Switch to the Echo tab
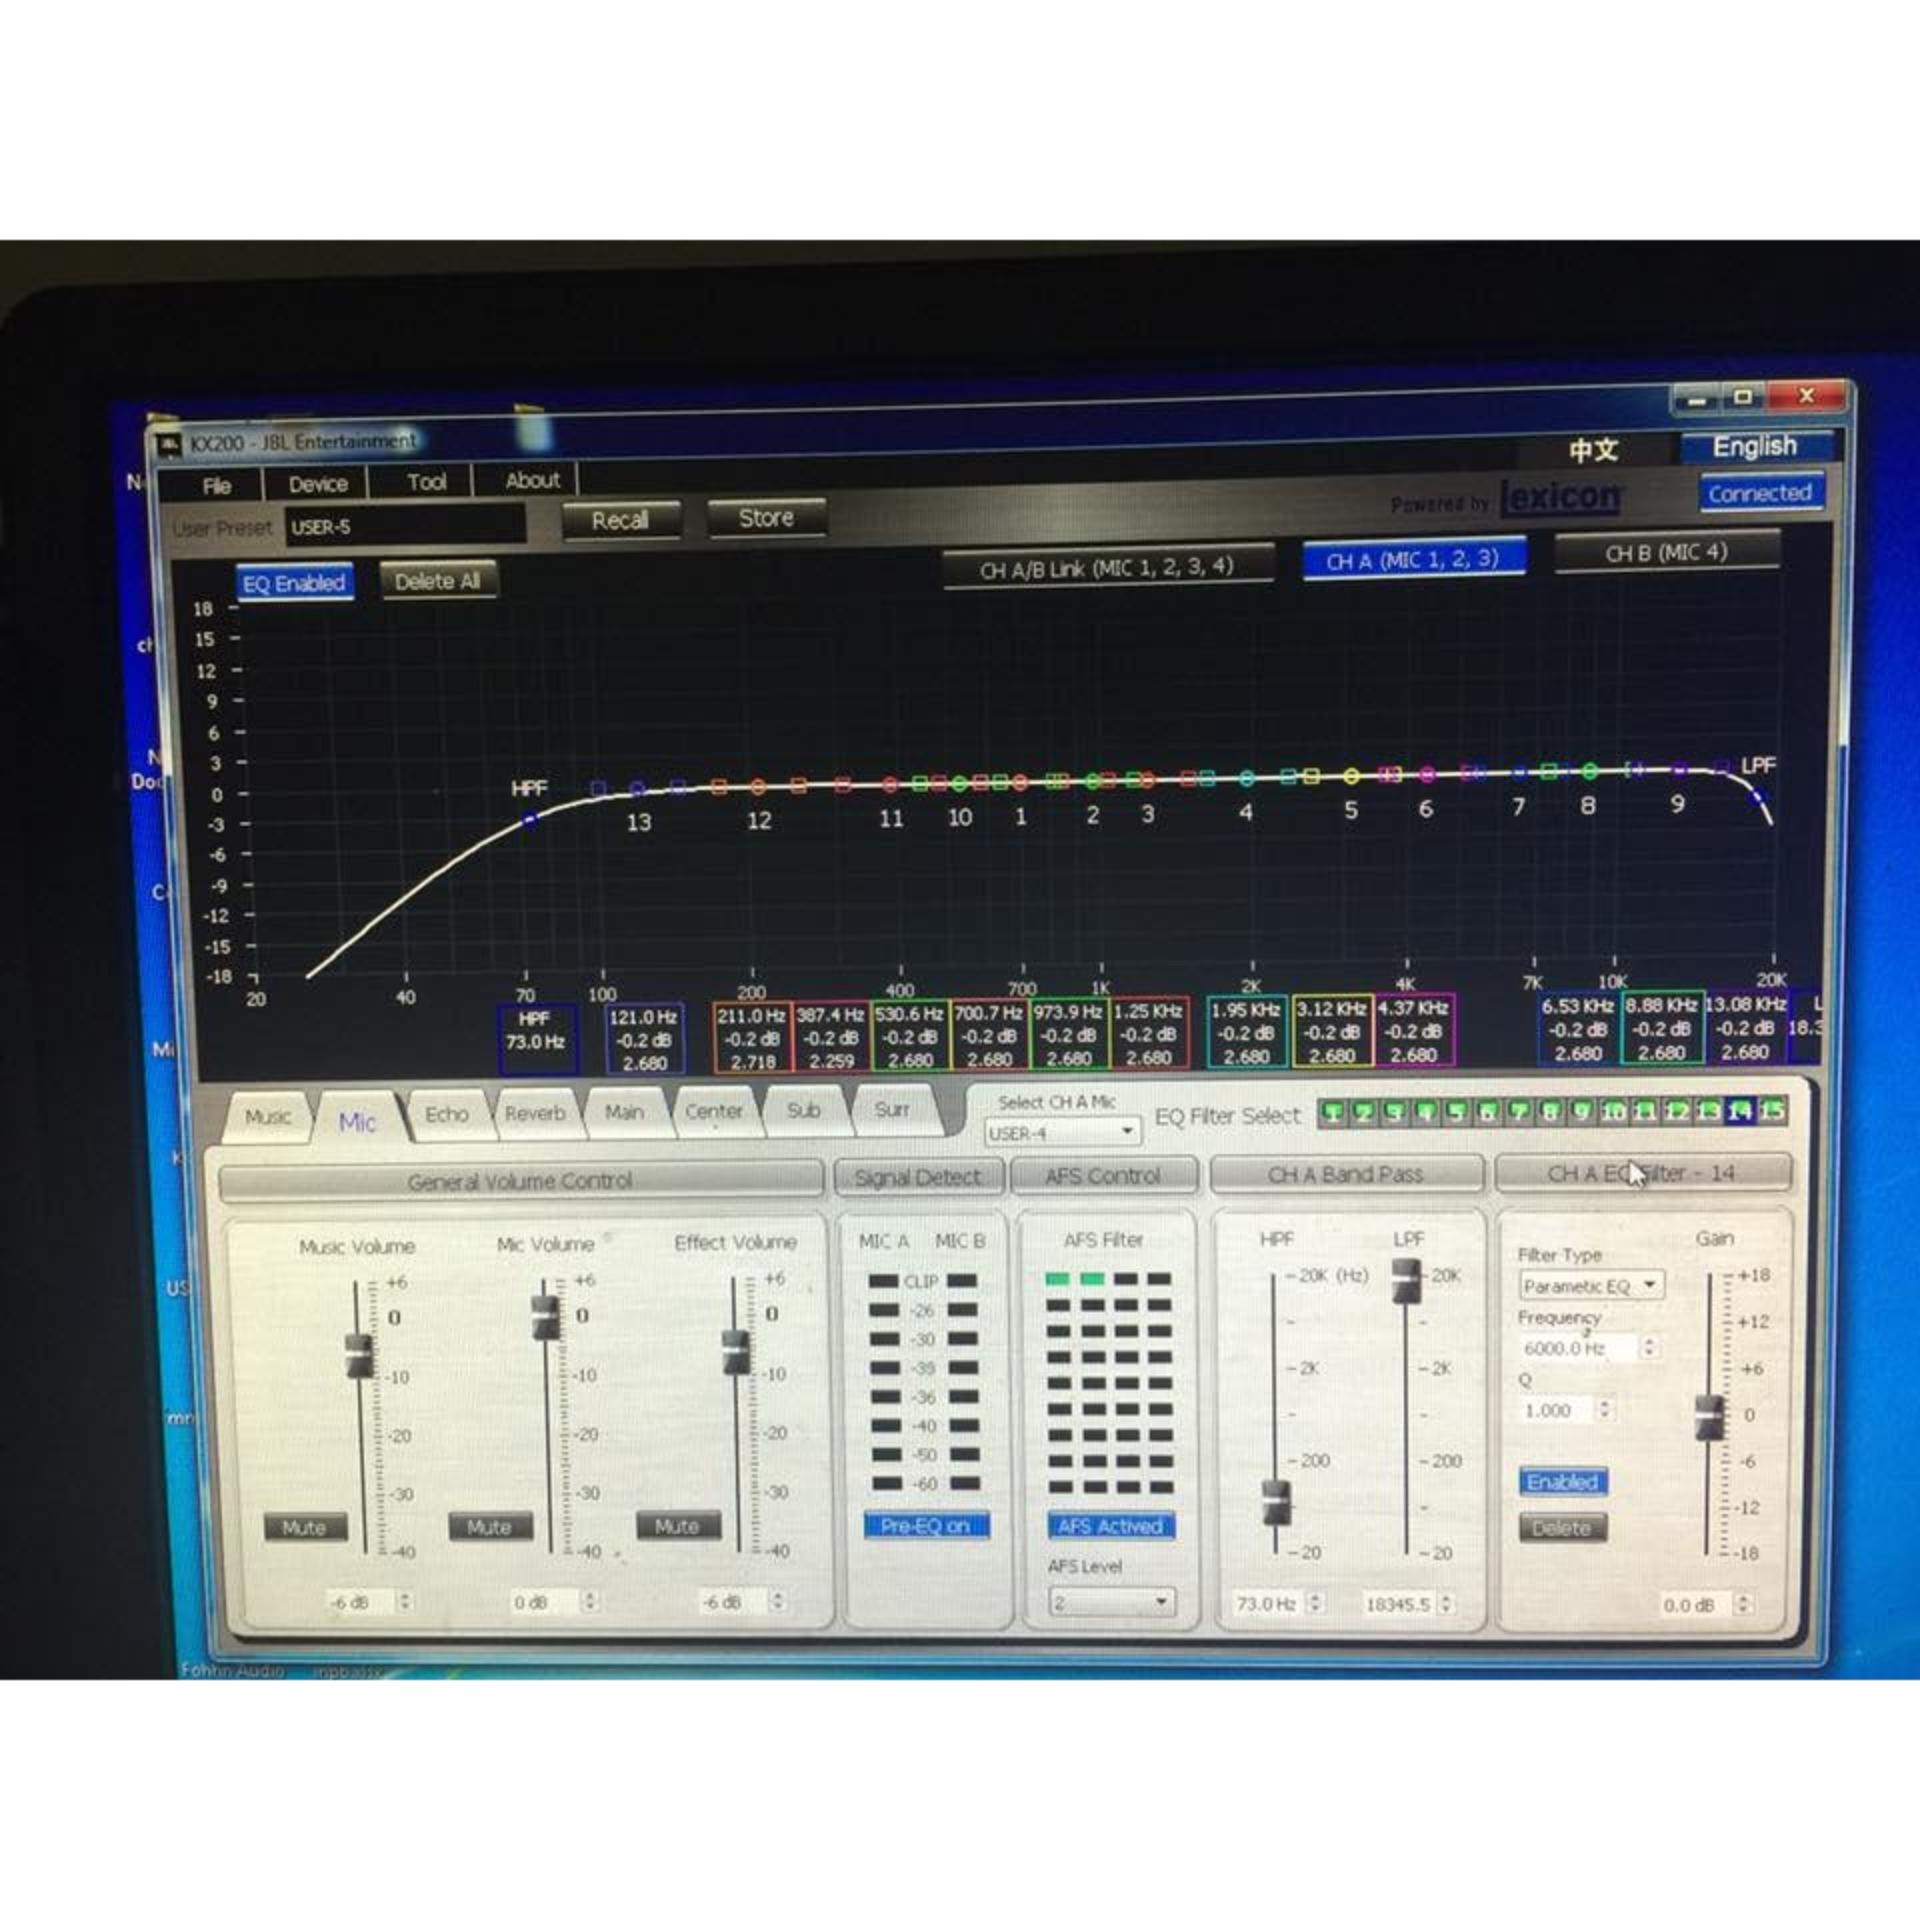Screen dimensions: 1920x1920 pyautogui.click(x=446, y=1114)
